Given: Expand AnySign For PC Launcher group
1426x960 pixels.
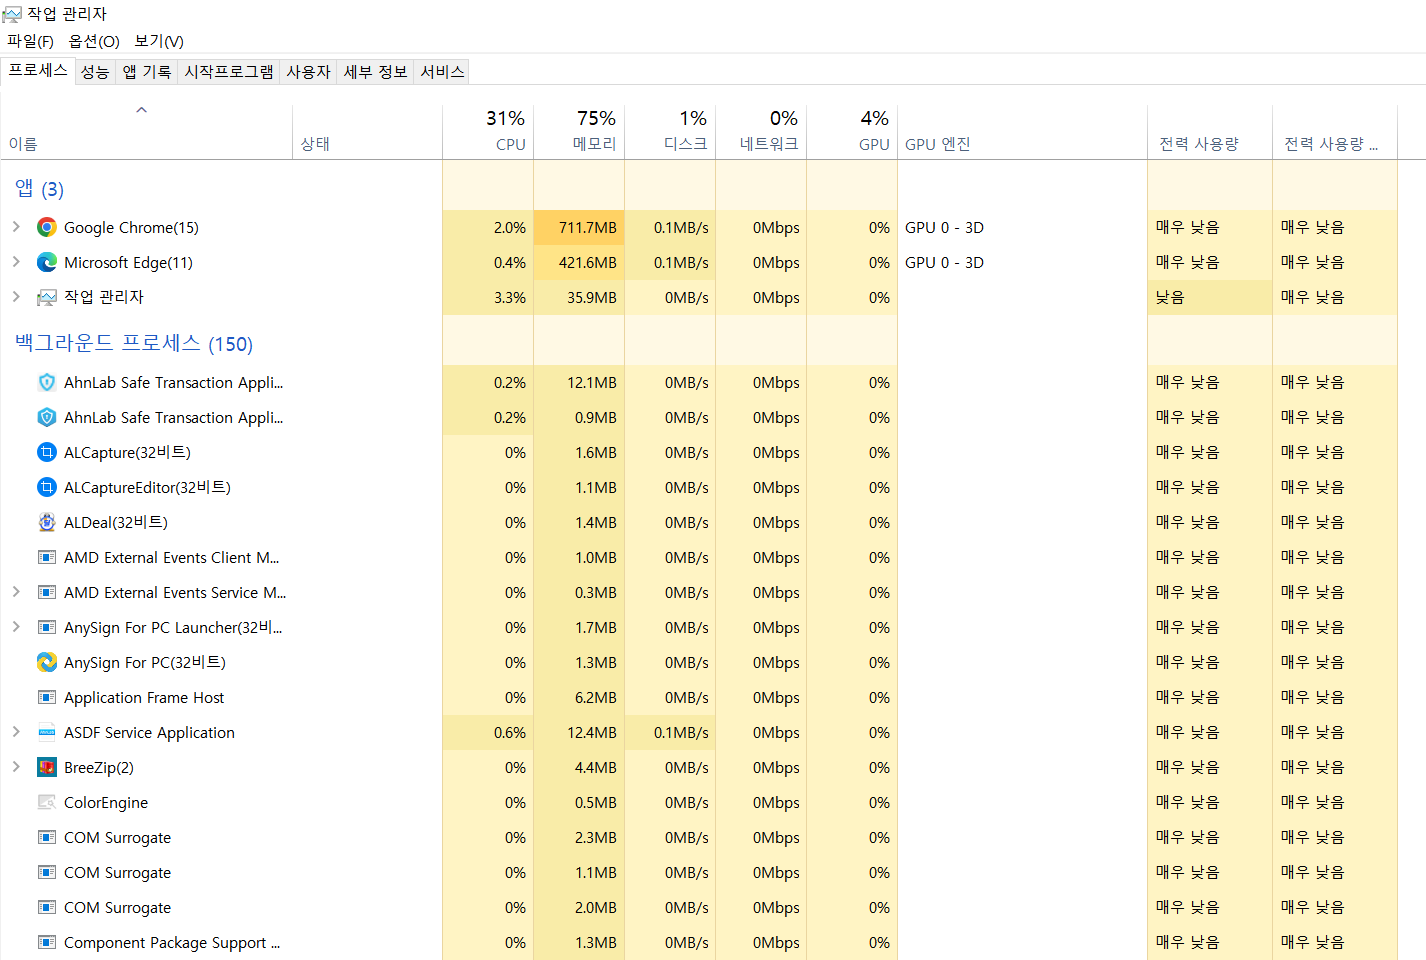Looking at the screenshot, I should (16, 627).
